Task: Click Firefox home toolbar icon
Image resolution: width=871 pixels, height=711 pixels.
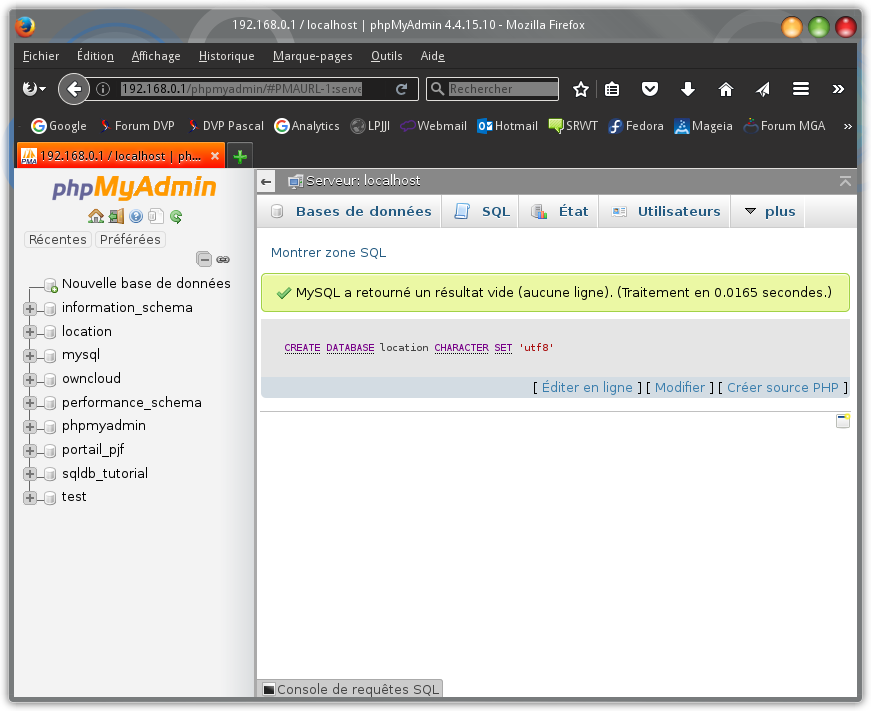Action: [x=726, y=89]
